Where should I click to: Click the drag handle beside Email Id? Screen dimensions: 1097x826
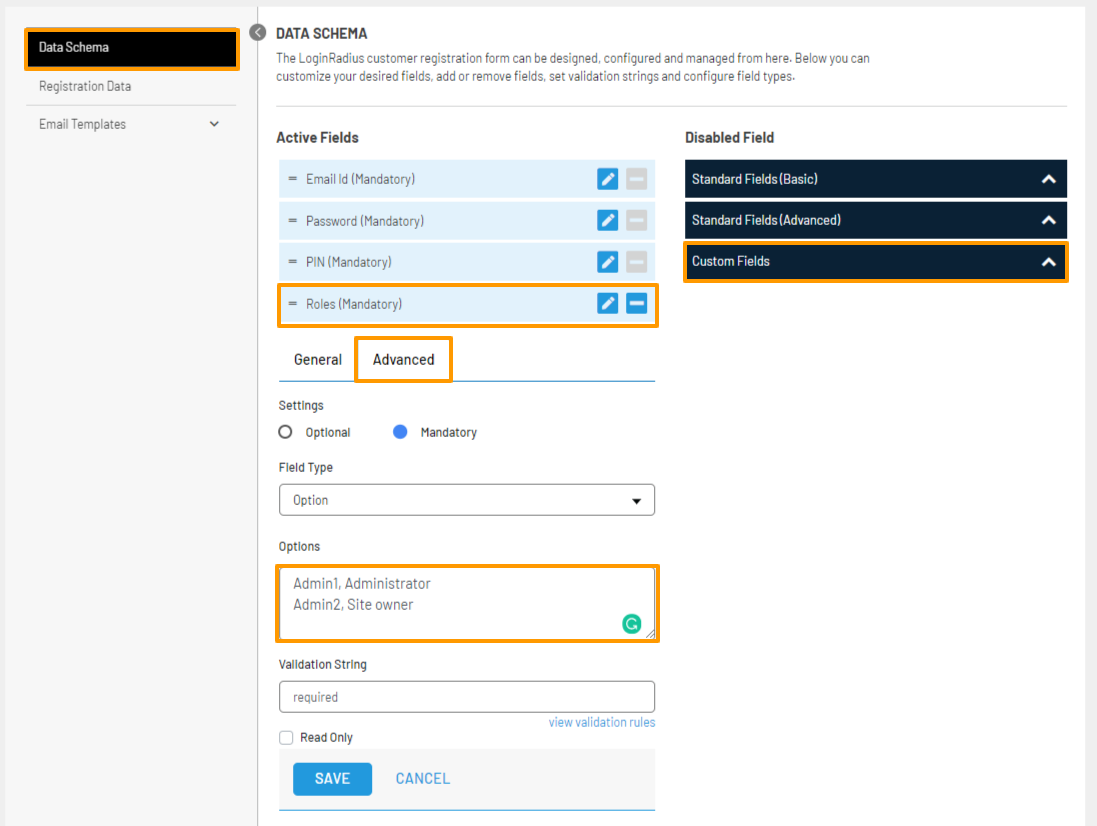pyautogui.click(x=291, y=178)
